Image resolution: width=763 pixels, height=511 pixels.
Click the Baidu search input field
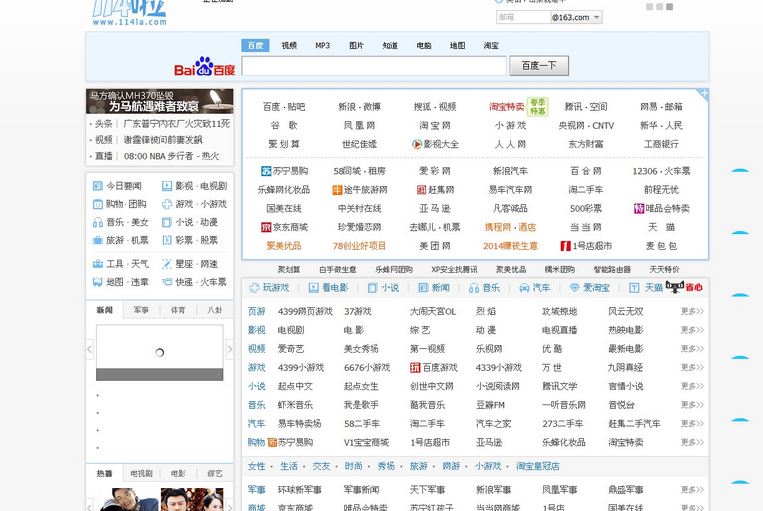(x=374, y=66)
